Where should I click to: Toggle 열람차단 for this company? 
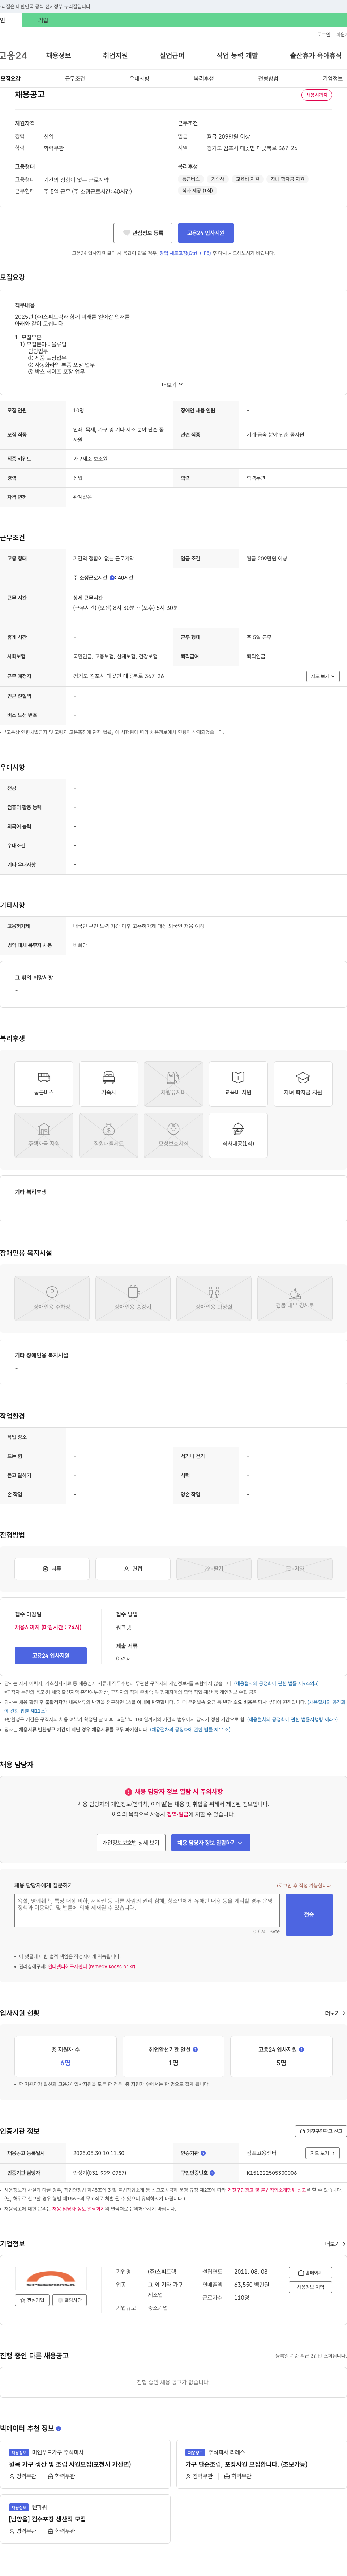coord(70,2300)
